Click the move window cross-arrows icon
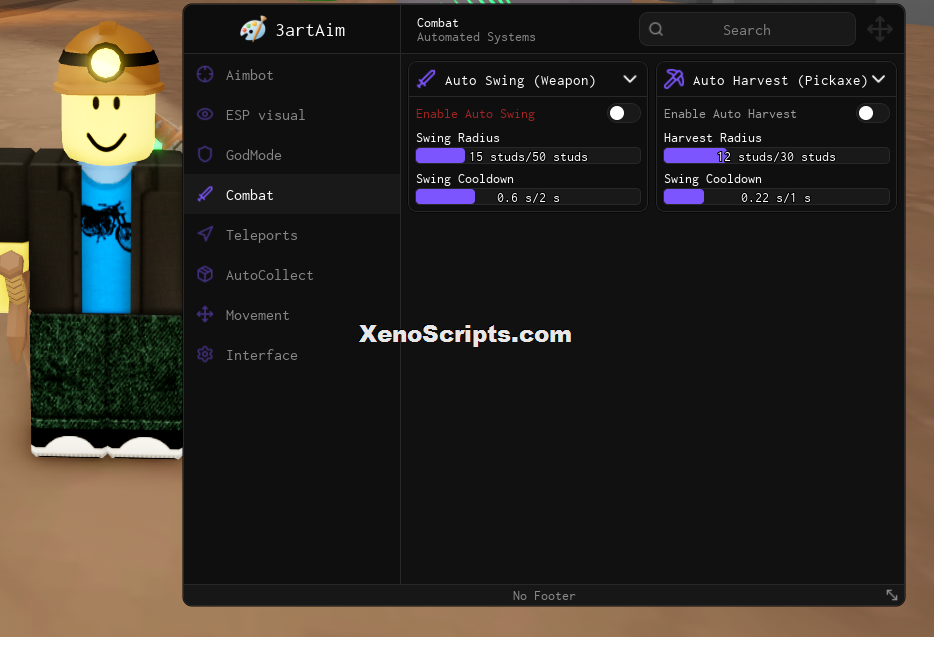The image size is (934, 667). [880, 29]
